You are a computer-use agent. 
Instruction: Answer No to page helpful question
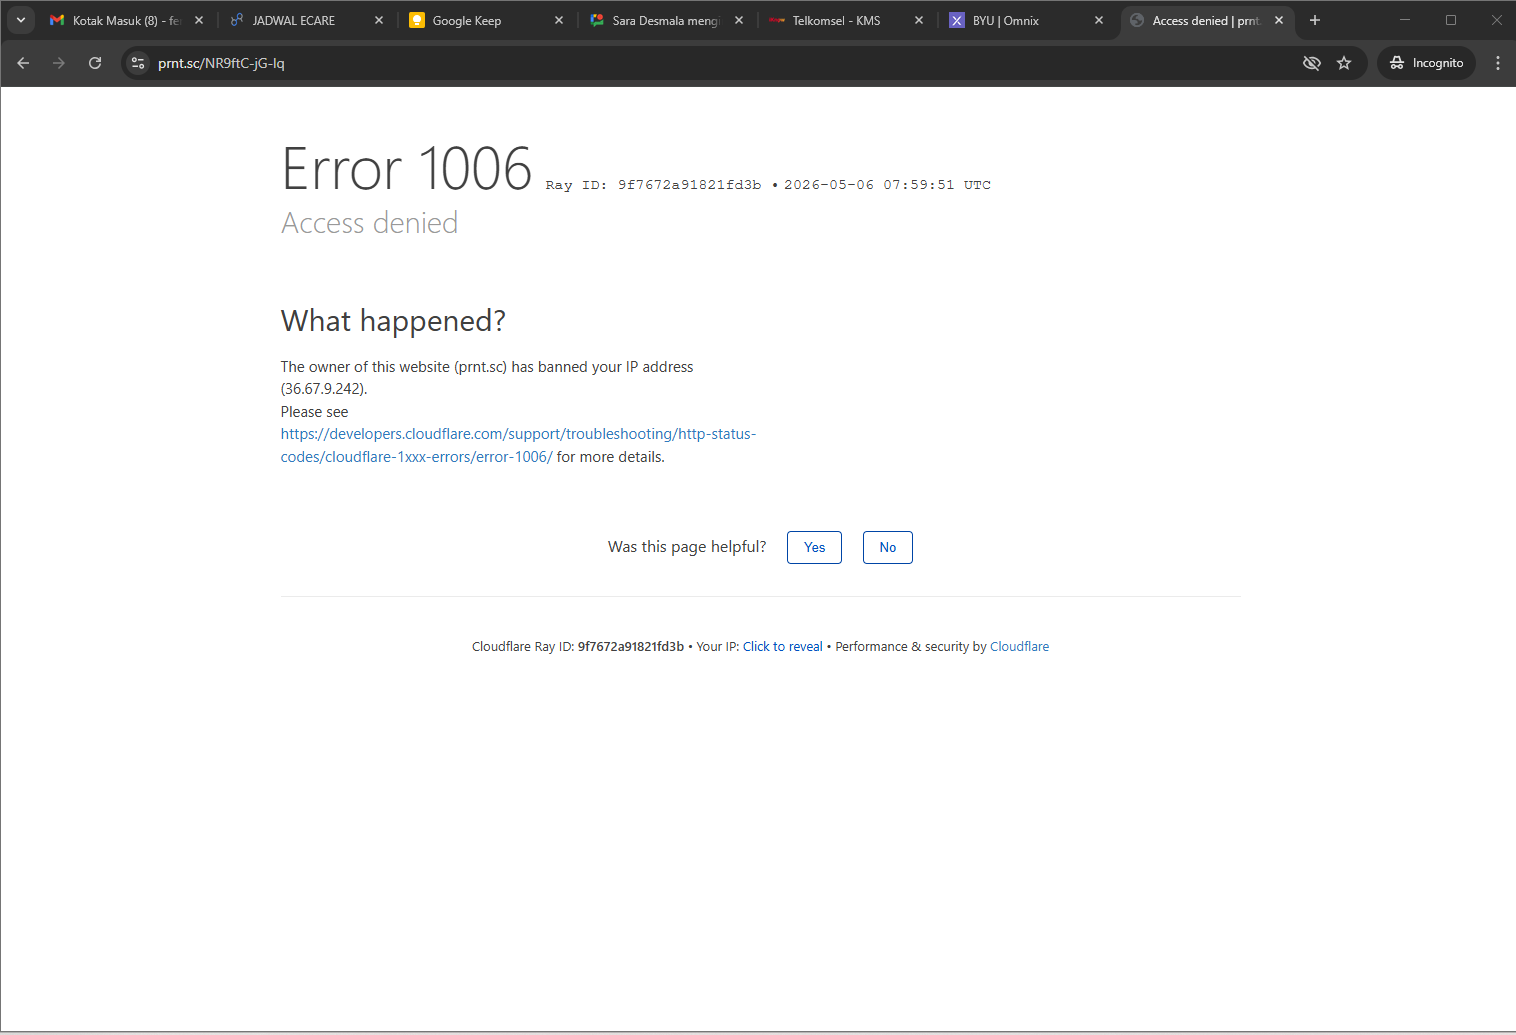(888, 547)
